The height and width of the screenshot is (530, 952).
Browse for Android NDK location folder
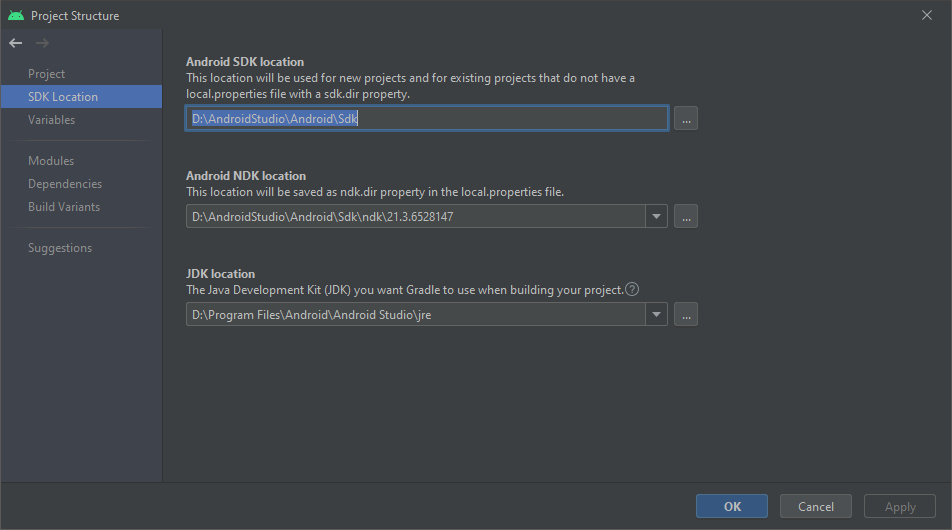(685, 217)
